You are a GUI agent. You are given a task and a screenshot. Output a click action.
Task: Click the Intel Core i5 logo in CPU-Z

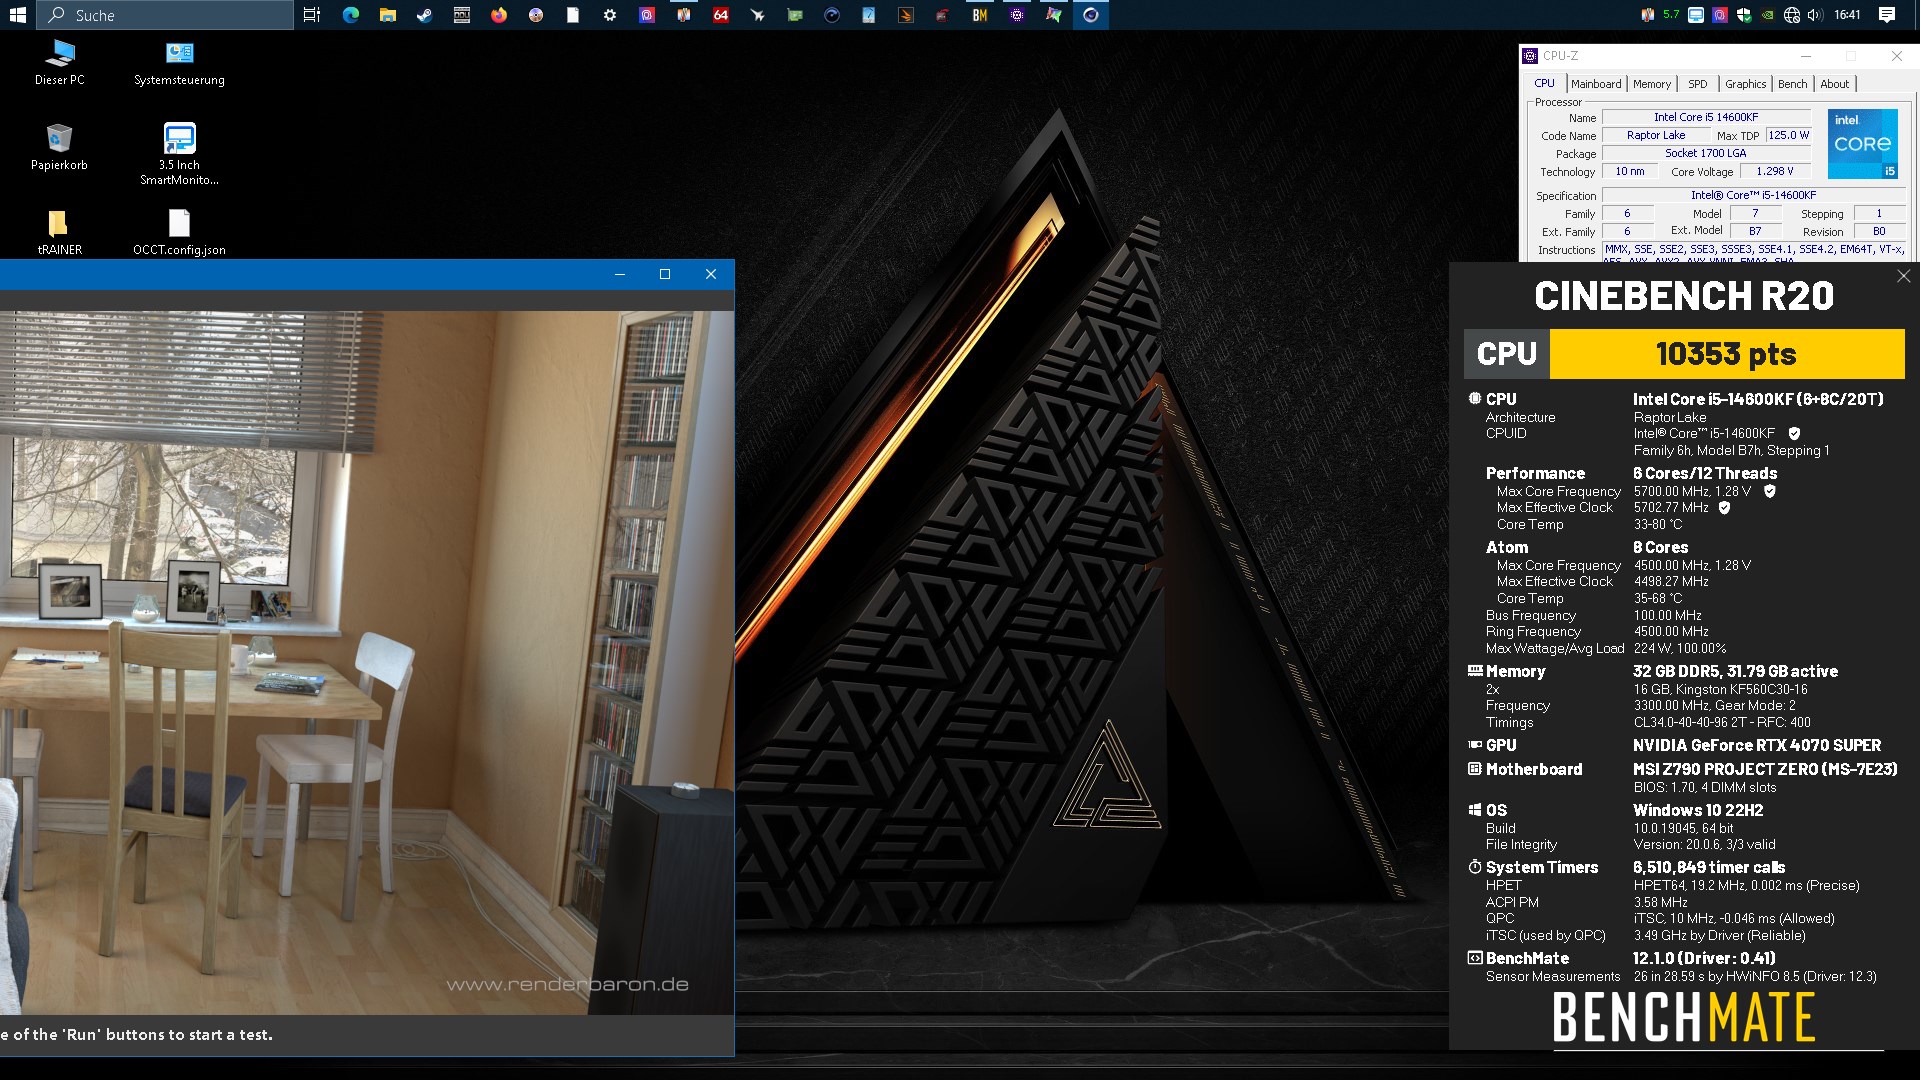1863,144
